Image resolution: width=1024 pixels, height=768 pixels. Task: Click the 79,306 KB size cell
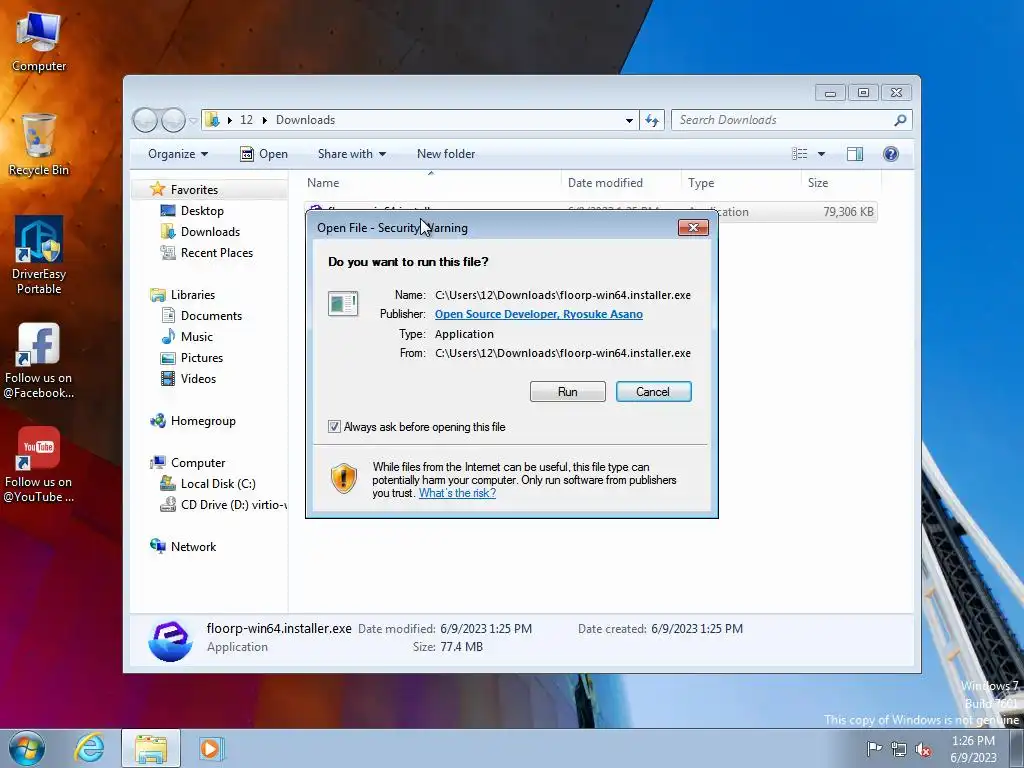(848, 212)
